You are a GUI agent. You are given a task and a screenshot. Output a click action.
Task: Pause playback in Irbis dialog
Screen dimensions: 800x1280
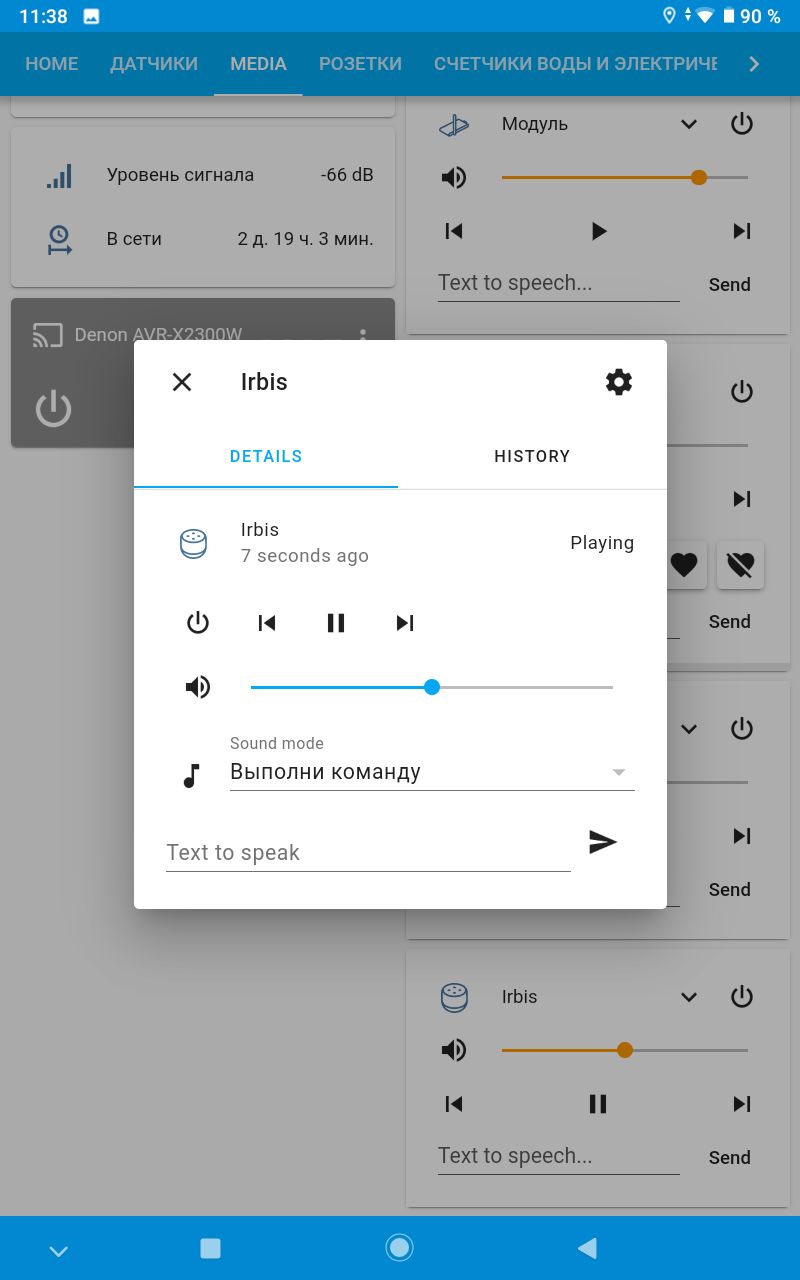point(336,623)
